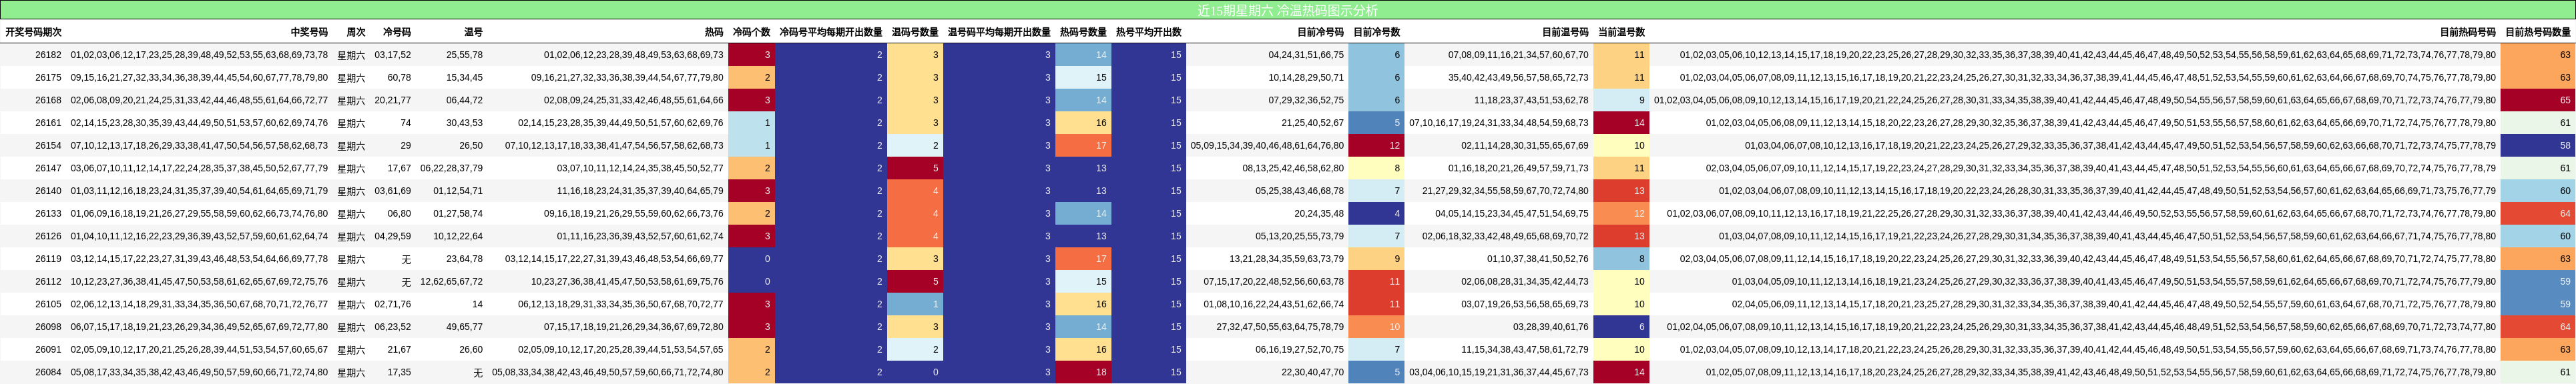
Task: Click period number 26147
Action: (x=48, y=168)
